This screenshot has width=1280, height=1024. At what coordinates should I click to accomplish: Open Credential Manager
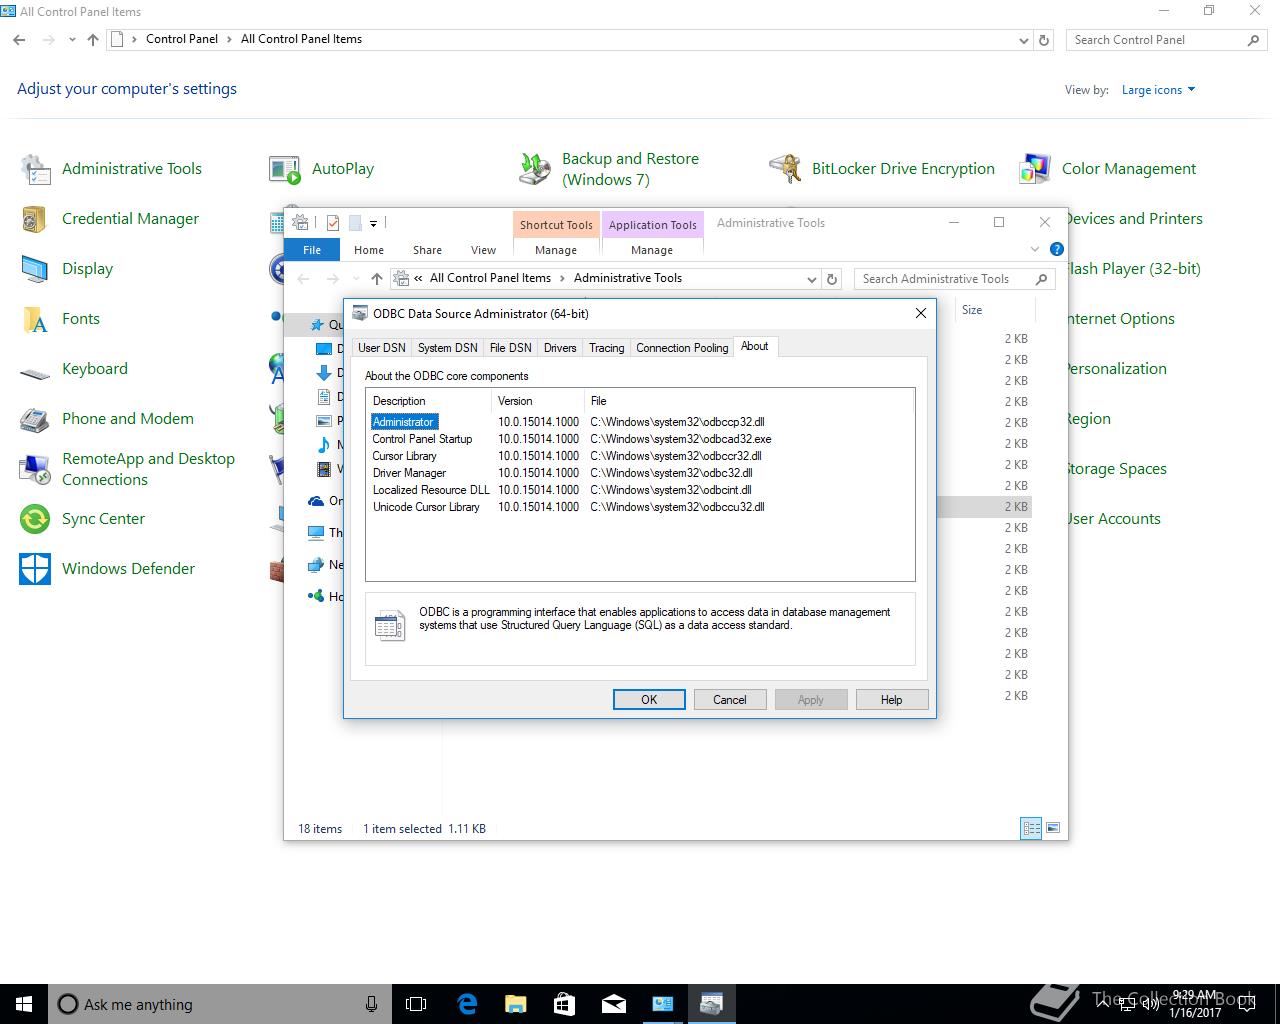pos(130,219)
